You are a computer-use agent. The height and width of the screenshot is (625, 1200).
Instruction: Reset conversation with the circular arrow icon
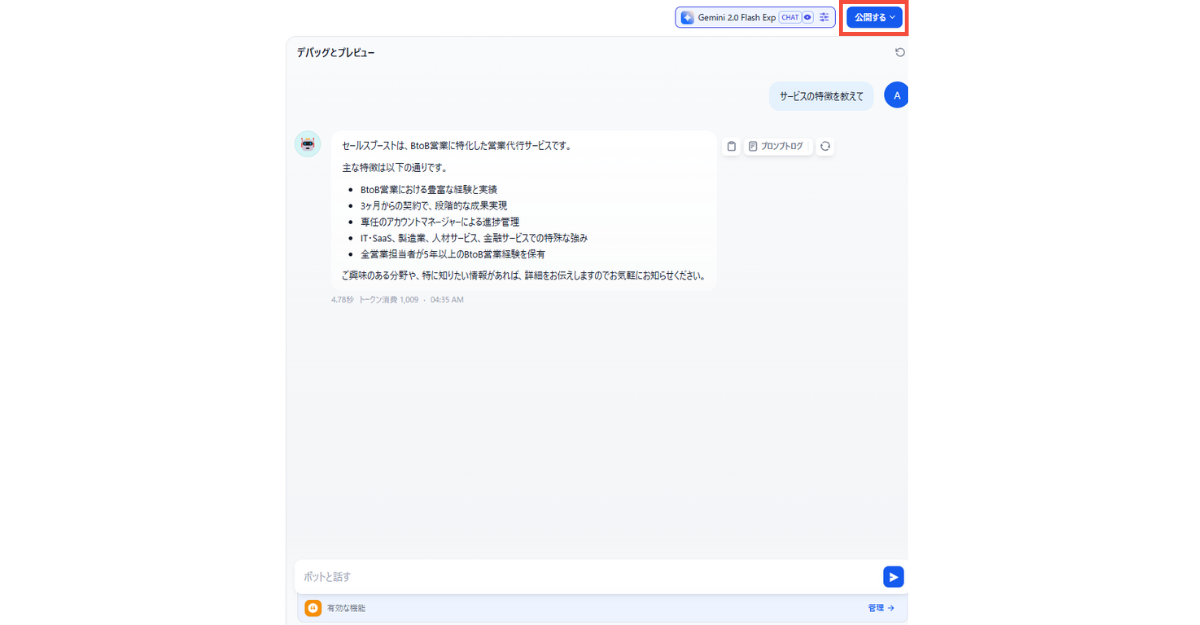[x=900, y=52]
